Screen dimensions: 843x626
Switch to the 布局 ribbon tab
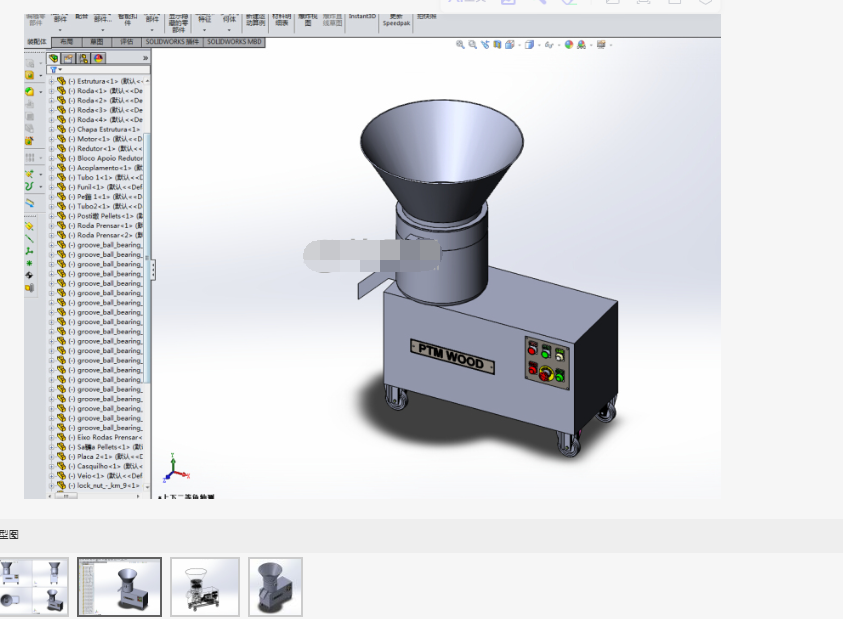click(x=67, y=42)
